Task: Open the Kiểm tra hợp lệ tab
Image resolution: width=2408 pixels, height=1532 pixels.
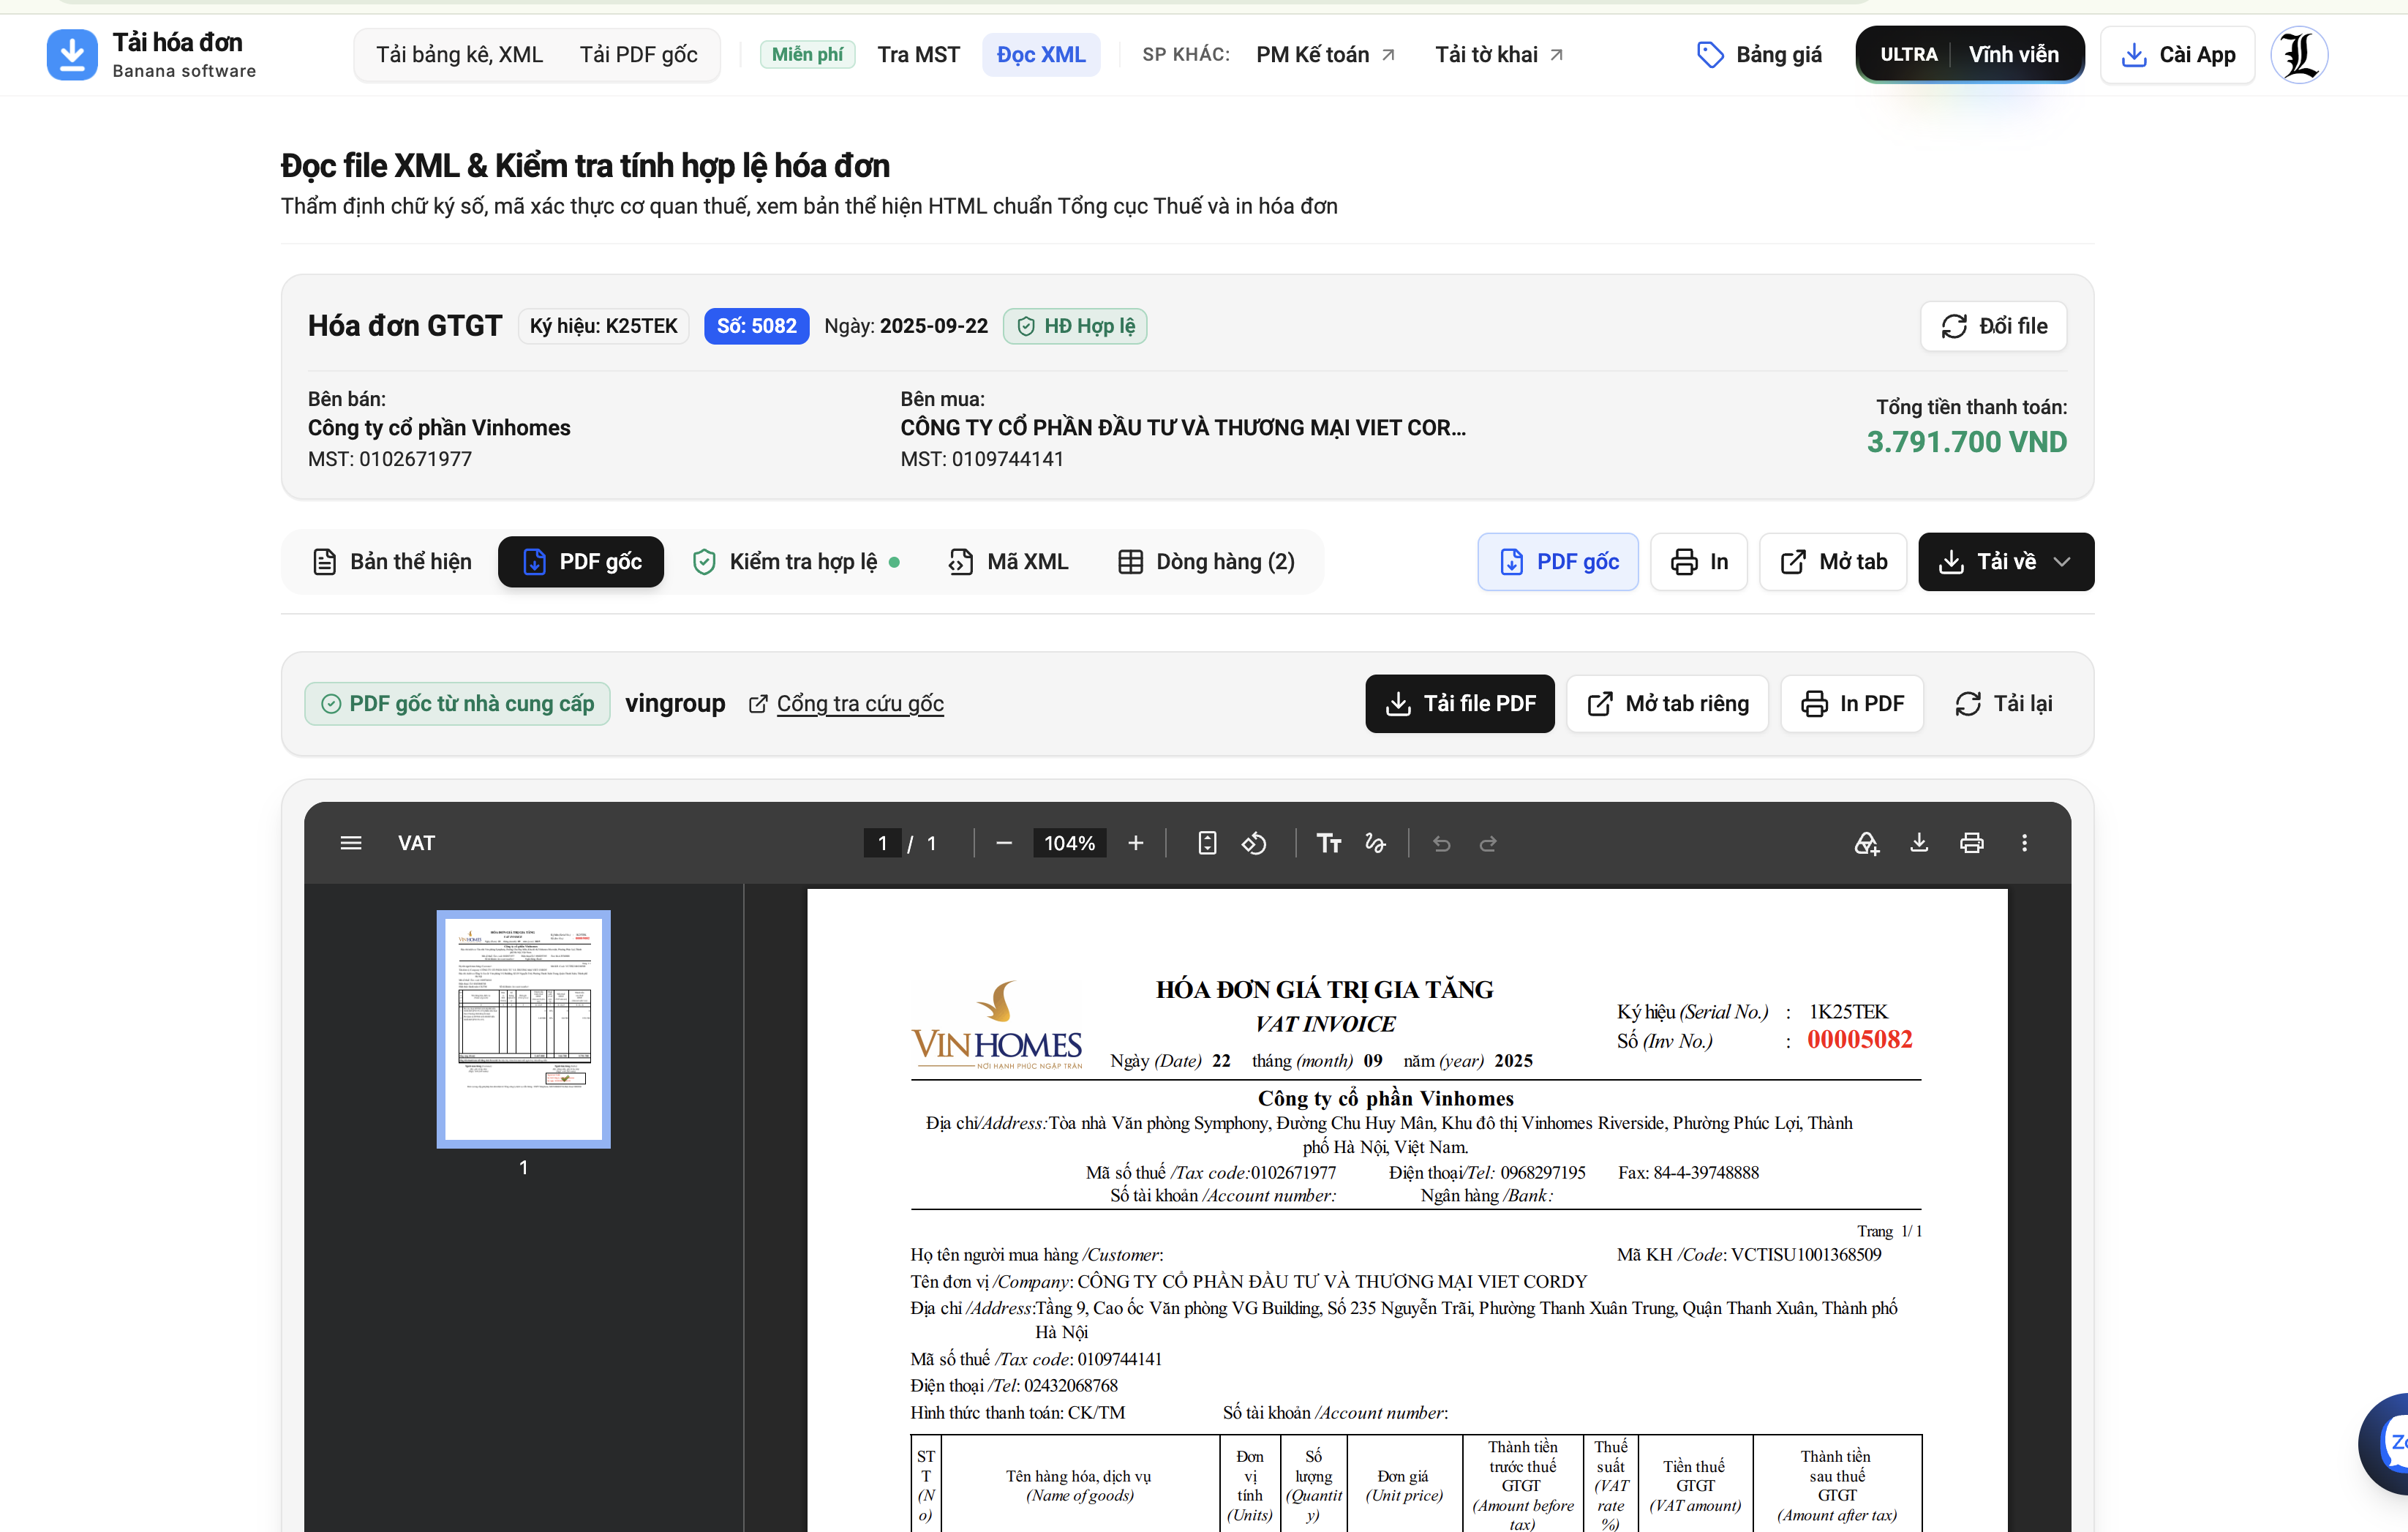Action: 795,562
